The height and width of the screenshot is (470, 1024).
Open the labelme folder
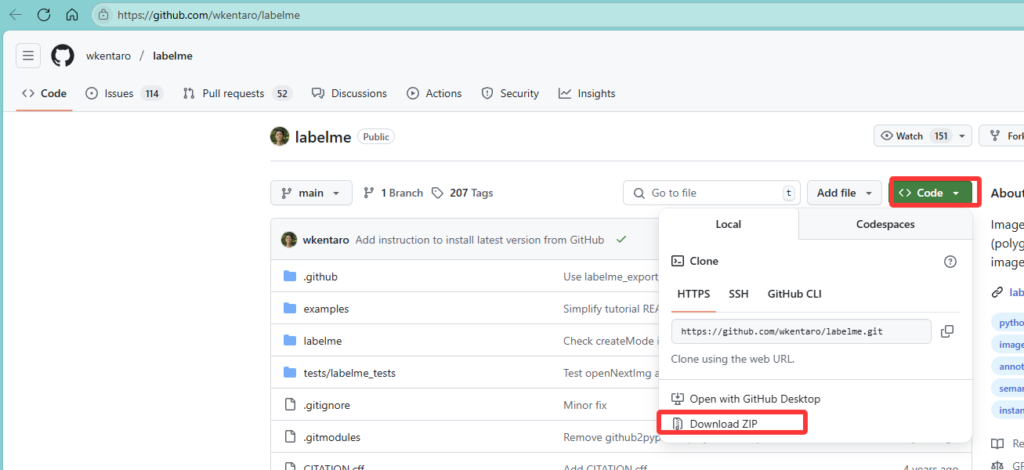pyautogui.click(x=323, y=341)
